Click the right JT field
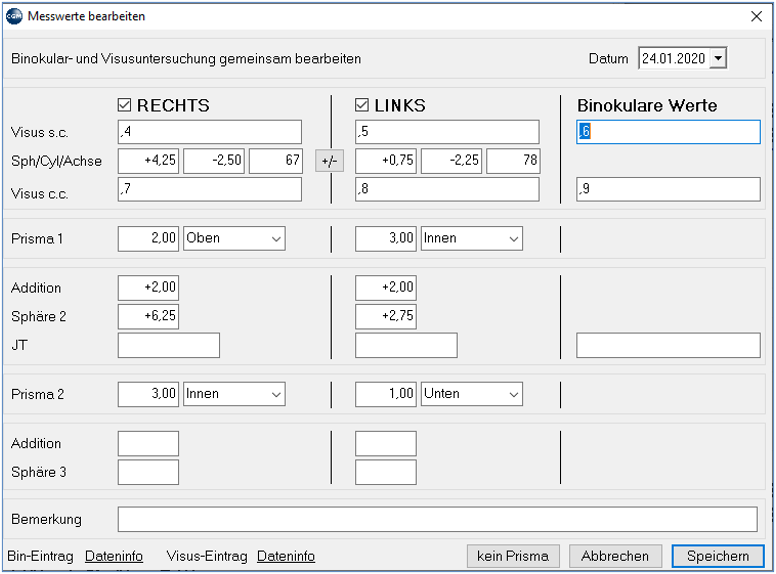This screenshot has width=776, height=574. [169, 345]
